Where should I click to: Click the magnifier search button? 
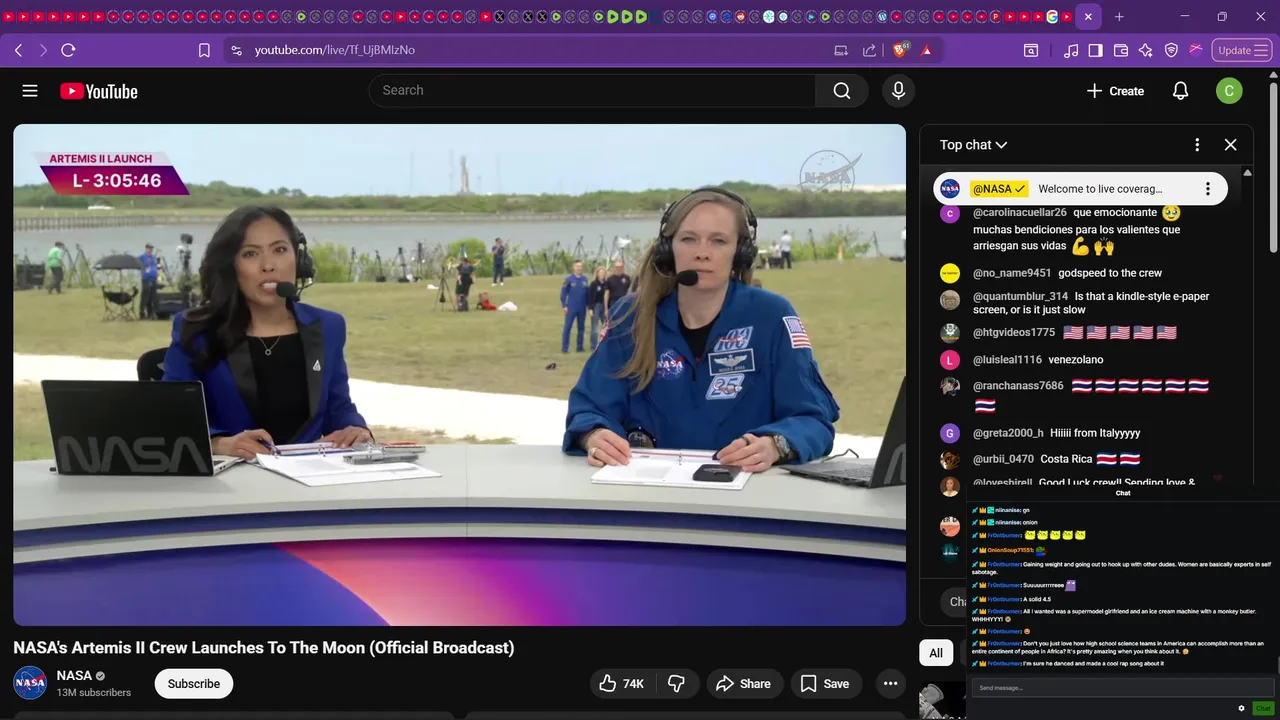coord(842,91)
